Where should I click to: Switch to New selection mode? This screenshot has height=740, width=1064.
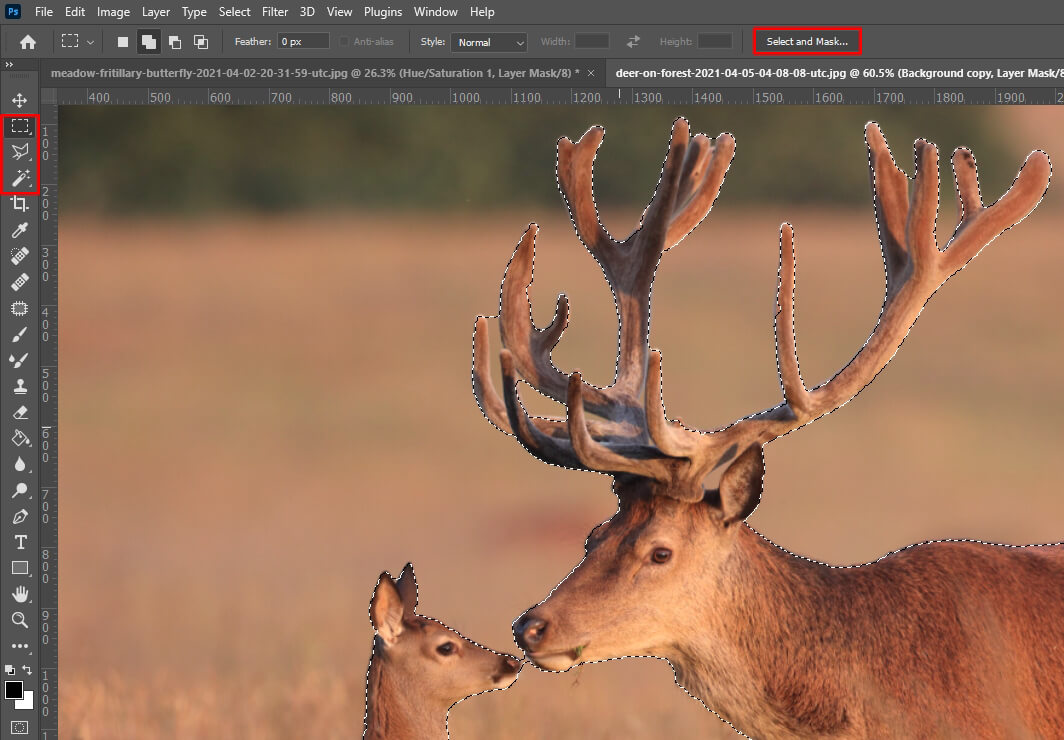coord(123,42)
